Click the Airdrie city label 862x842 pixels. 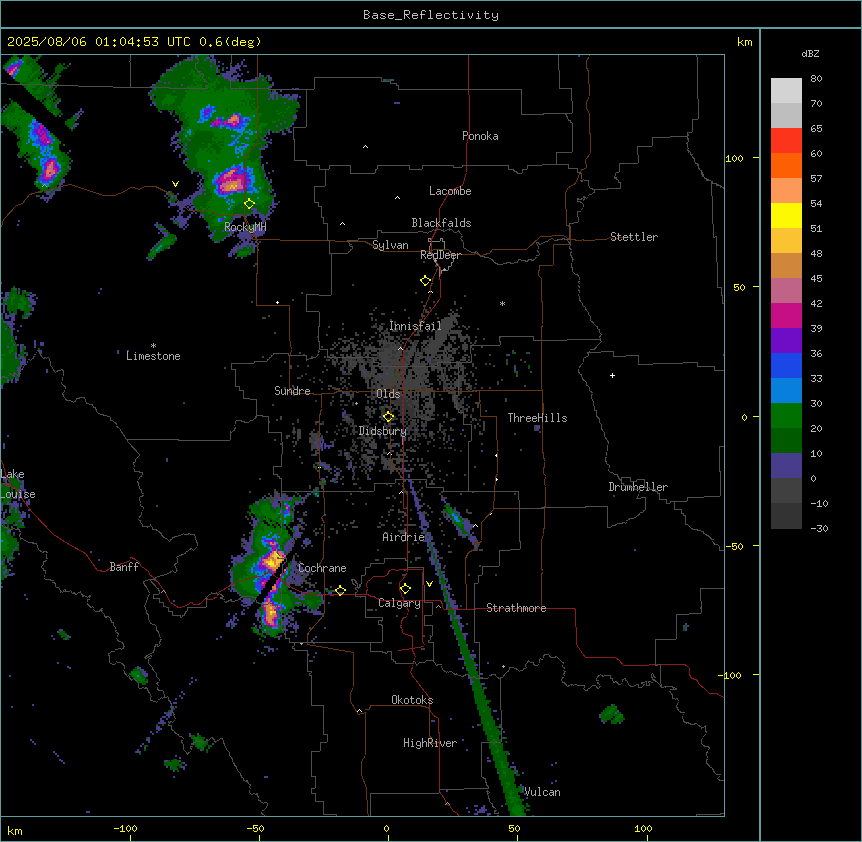point(404,537)
